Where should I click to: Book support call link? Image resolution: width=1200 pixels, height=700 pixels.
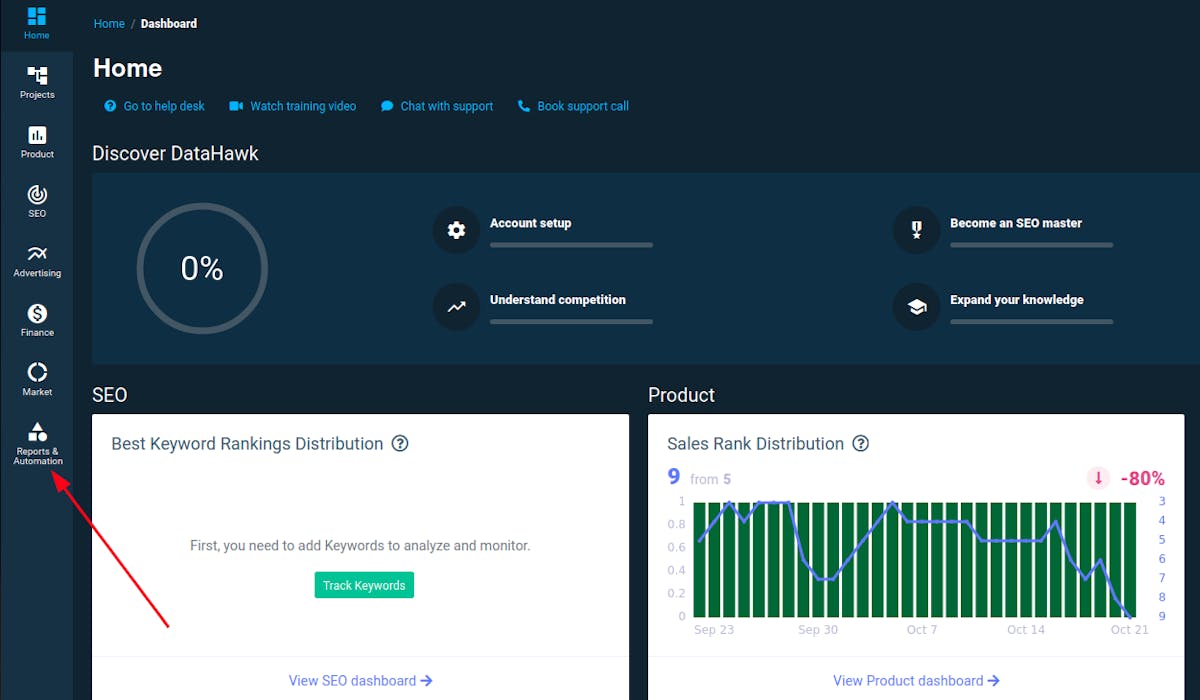click(573, 106)
